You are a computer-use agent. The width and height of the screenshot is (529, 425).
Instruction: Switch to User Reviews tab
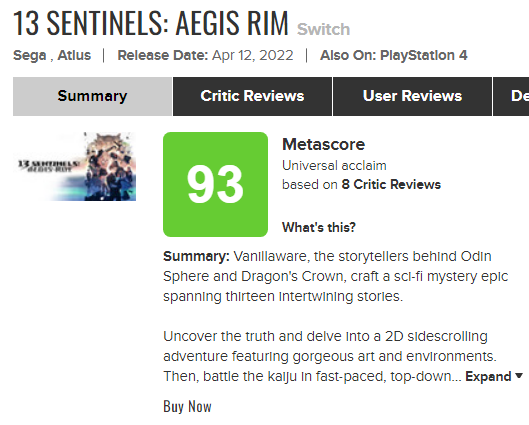[412, 96]
